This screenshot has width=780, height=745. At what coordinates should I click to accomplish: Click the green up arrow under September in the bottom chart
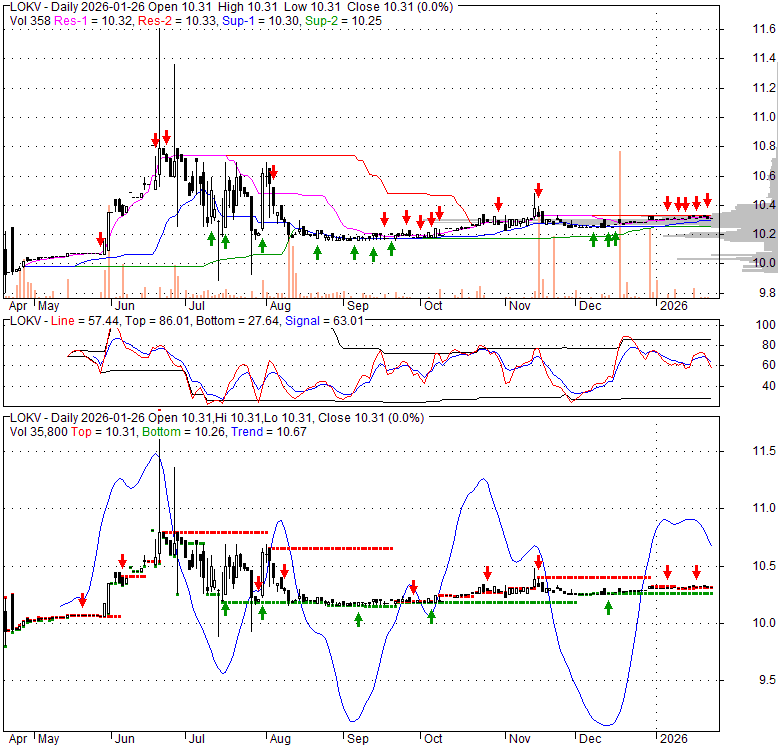[x=358, y=620]
